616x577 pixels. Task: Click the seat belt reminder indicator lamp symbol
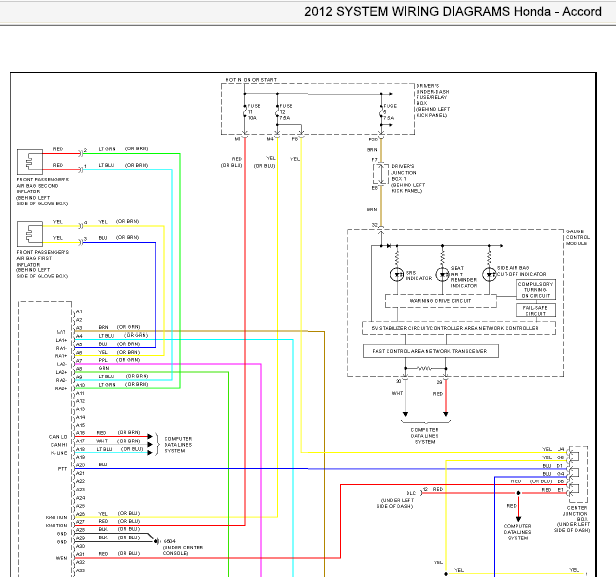click(443, 275)
